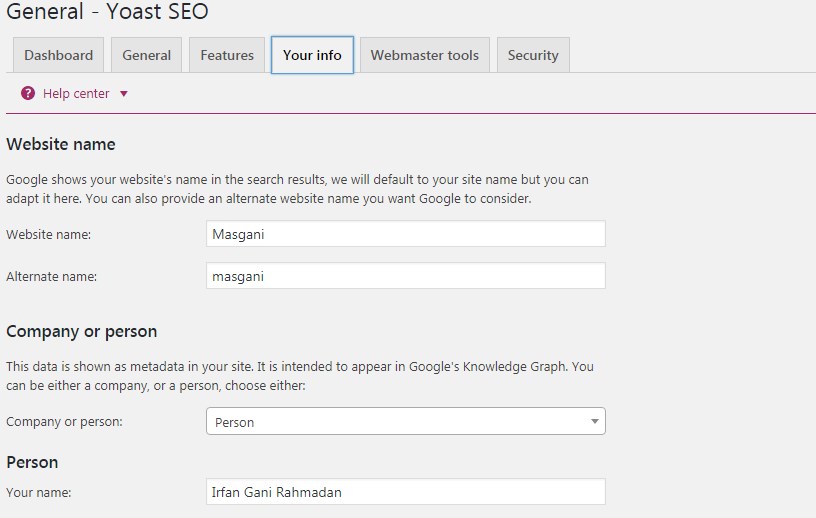Click the Website name input field
This screenshot has height=518, width=816.
click(x=406, y=234)
